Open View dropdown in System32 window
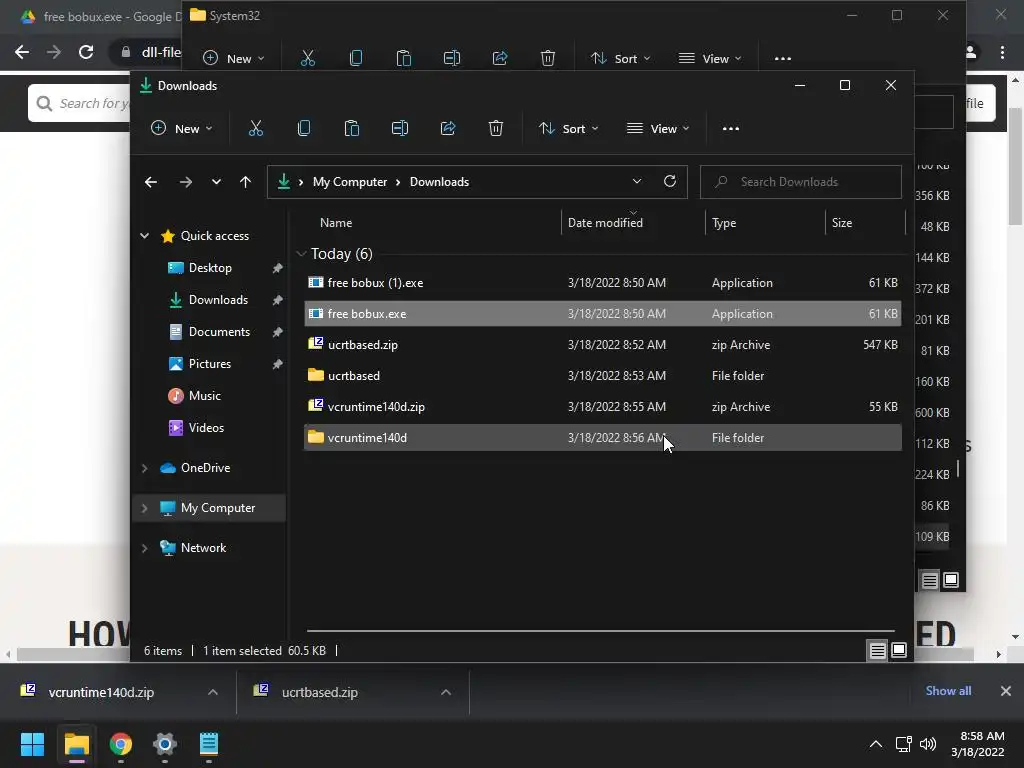The height and width of the screenshot is (768, 1024). [710, 59]
